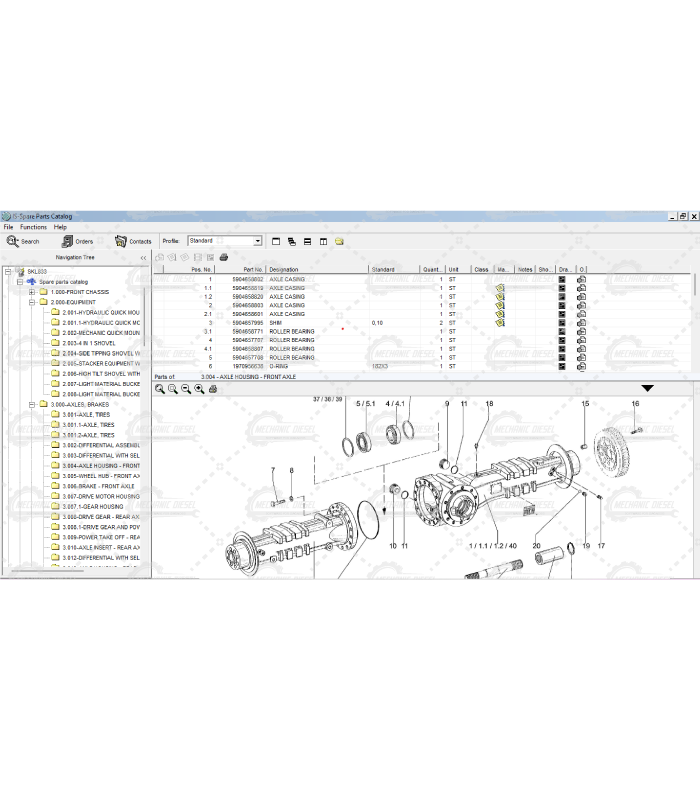The width and height of the screenshot is (700, 800).
Task: Click the yellow folder icon beside the layout buttons
Action: click(340, 241)
